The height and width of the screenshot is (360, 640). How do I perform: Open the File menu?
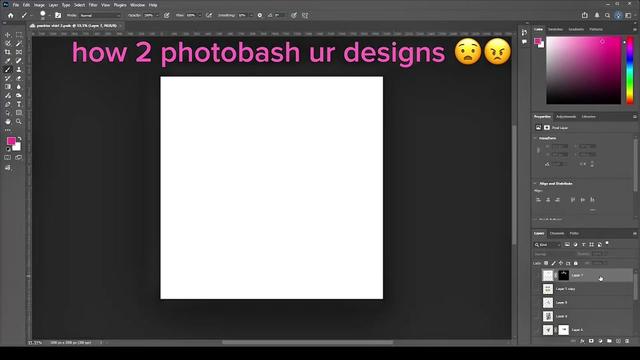click(x=16, y=5)
